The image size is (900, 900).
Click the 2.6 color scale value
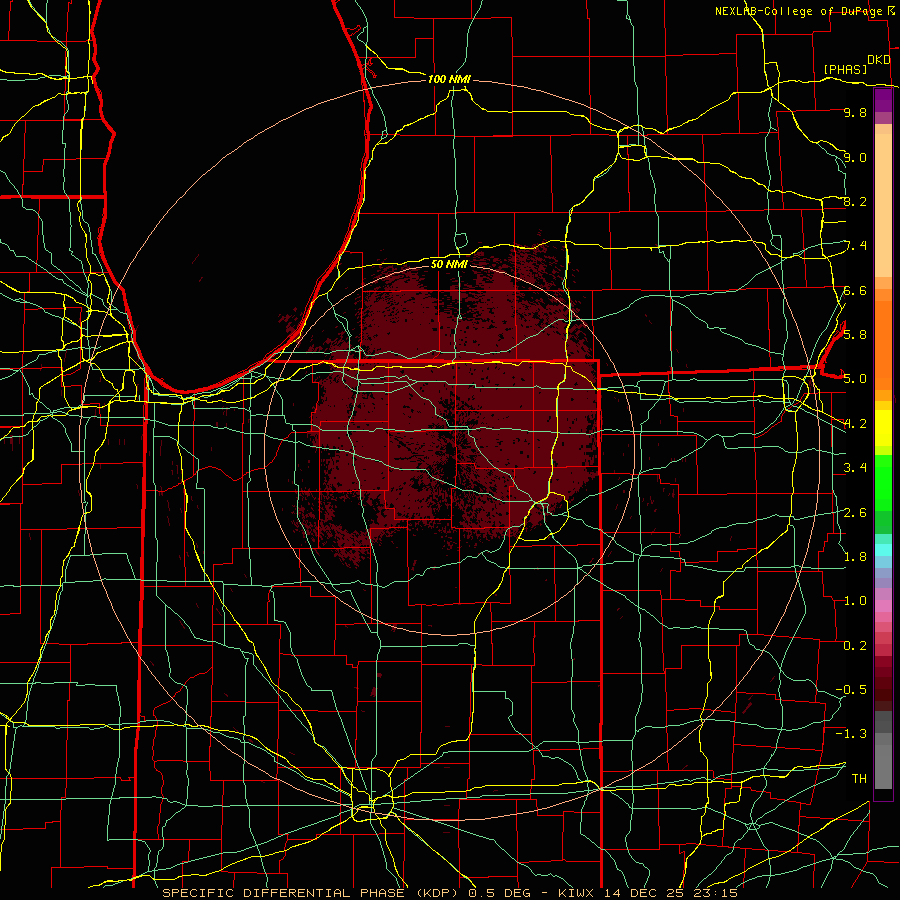pos(855,512)
